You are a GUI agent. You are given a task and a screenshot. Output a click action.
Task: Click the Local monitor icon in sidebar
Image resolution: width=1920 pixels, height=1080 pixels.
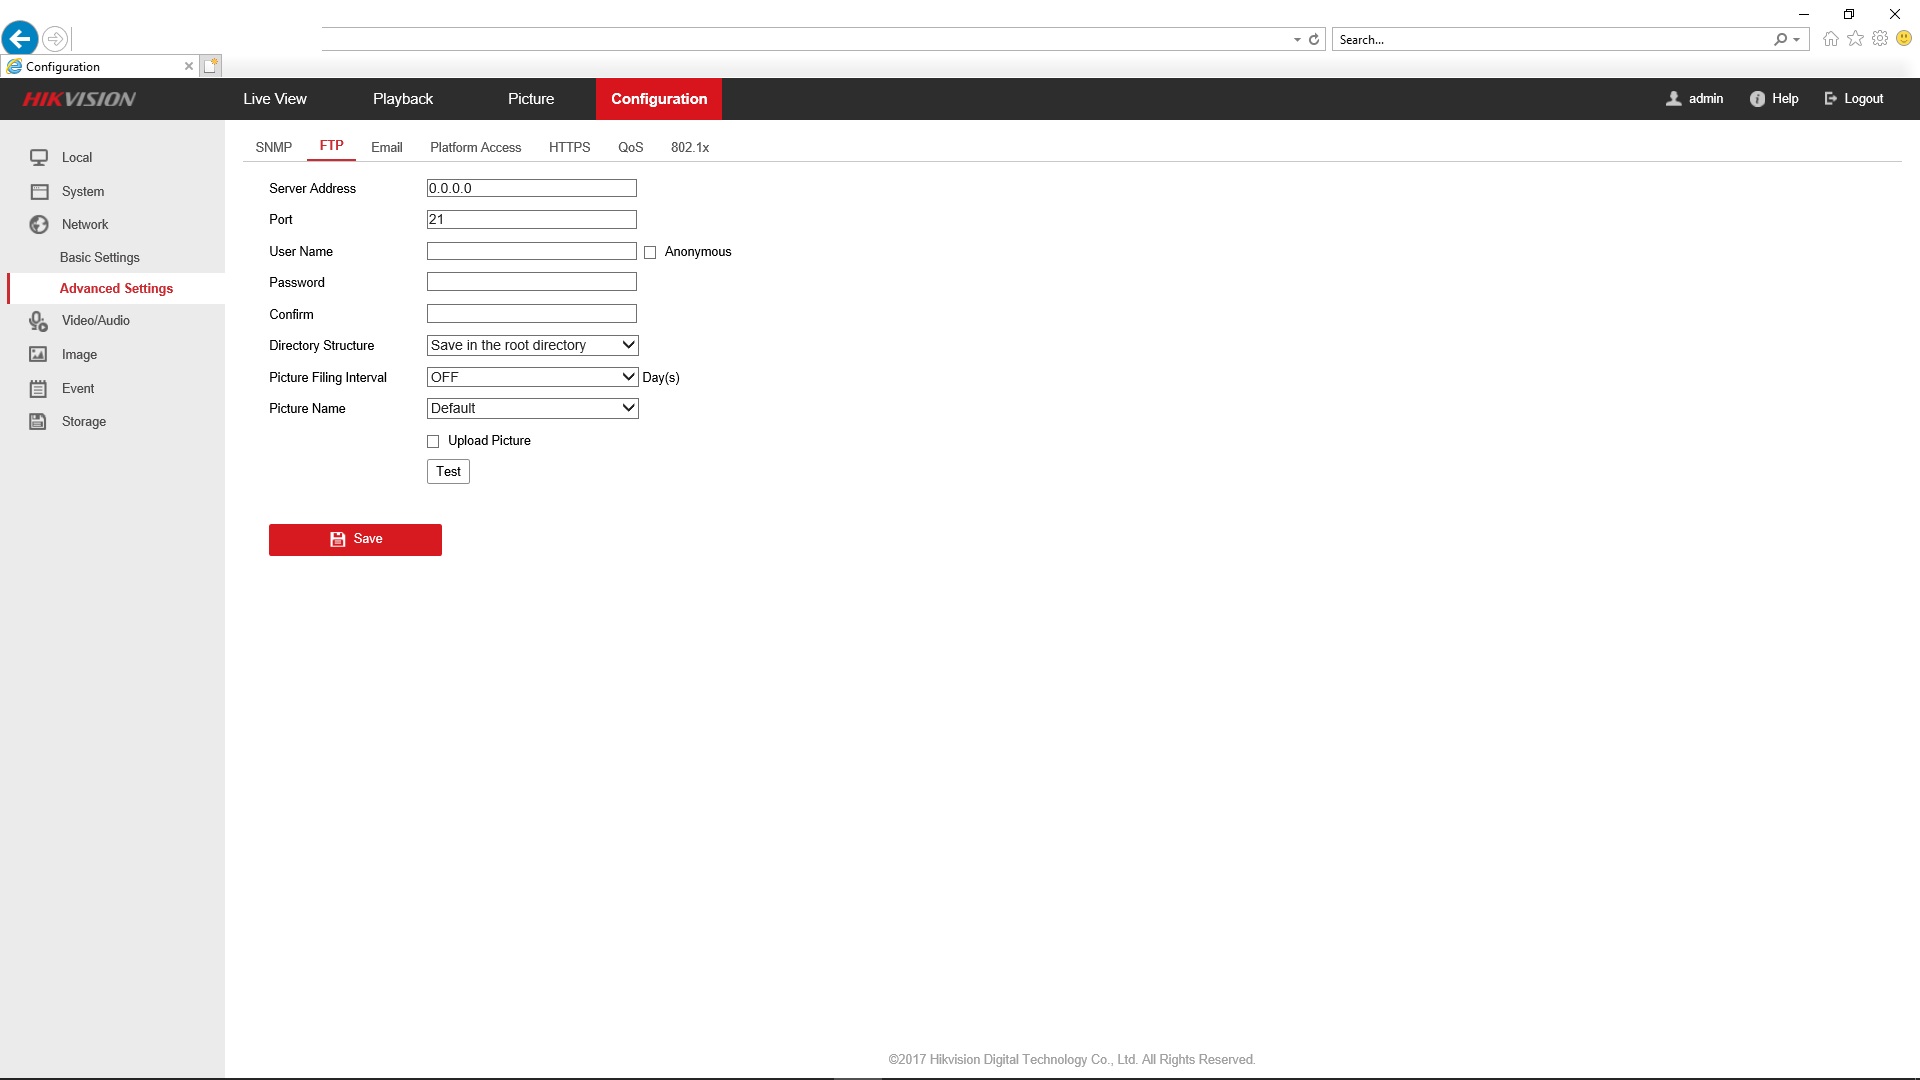[x=39, y=158]
